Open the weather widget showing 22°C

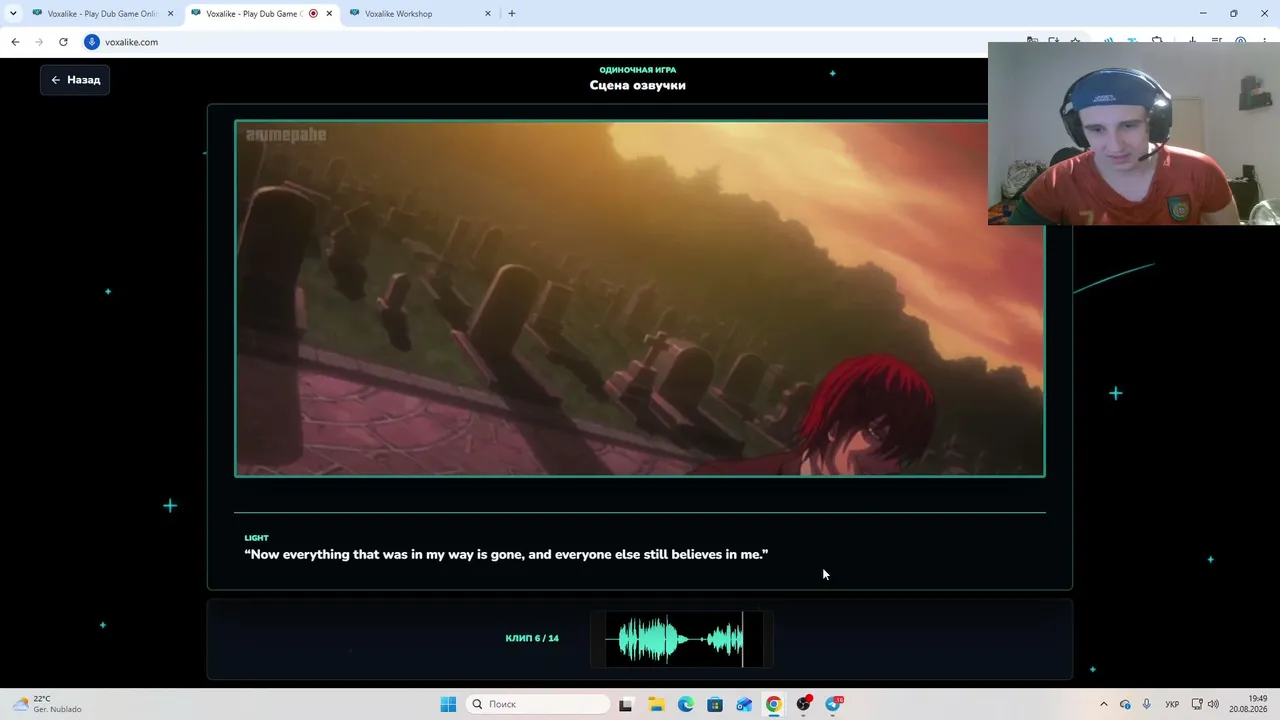click(47, 704)
